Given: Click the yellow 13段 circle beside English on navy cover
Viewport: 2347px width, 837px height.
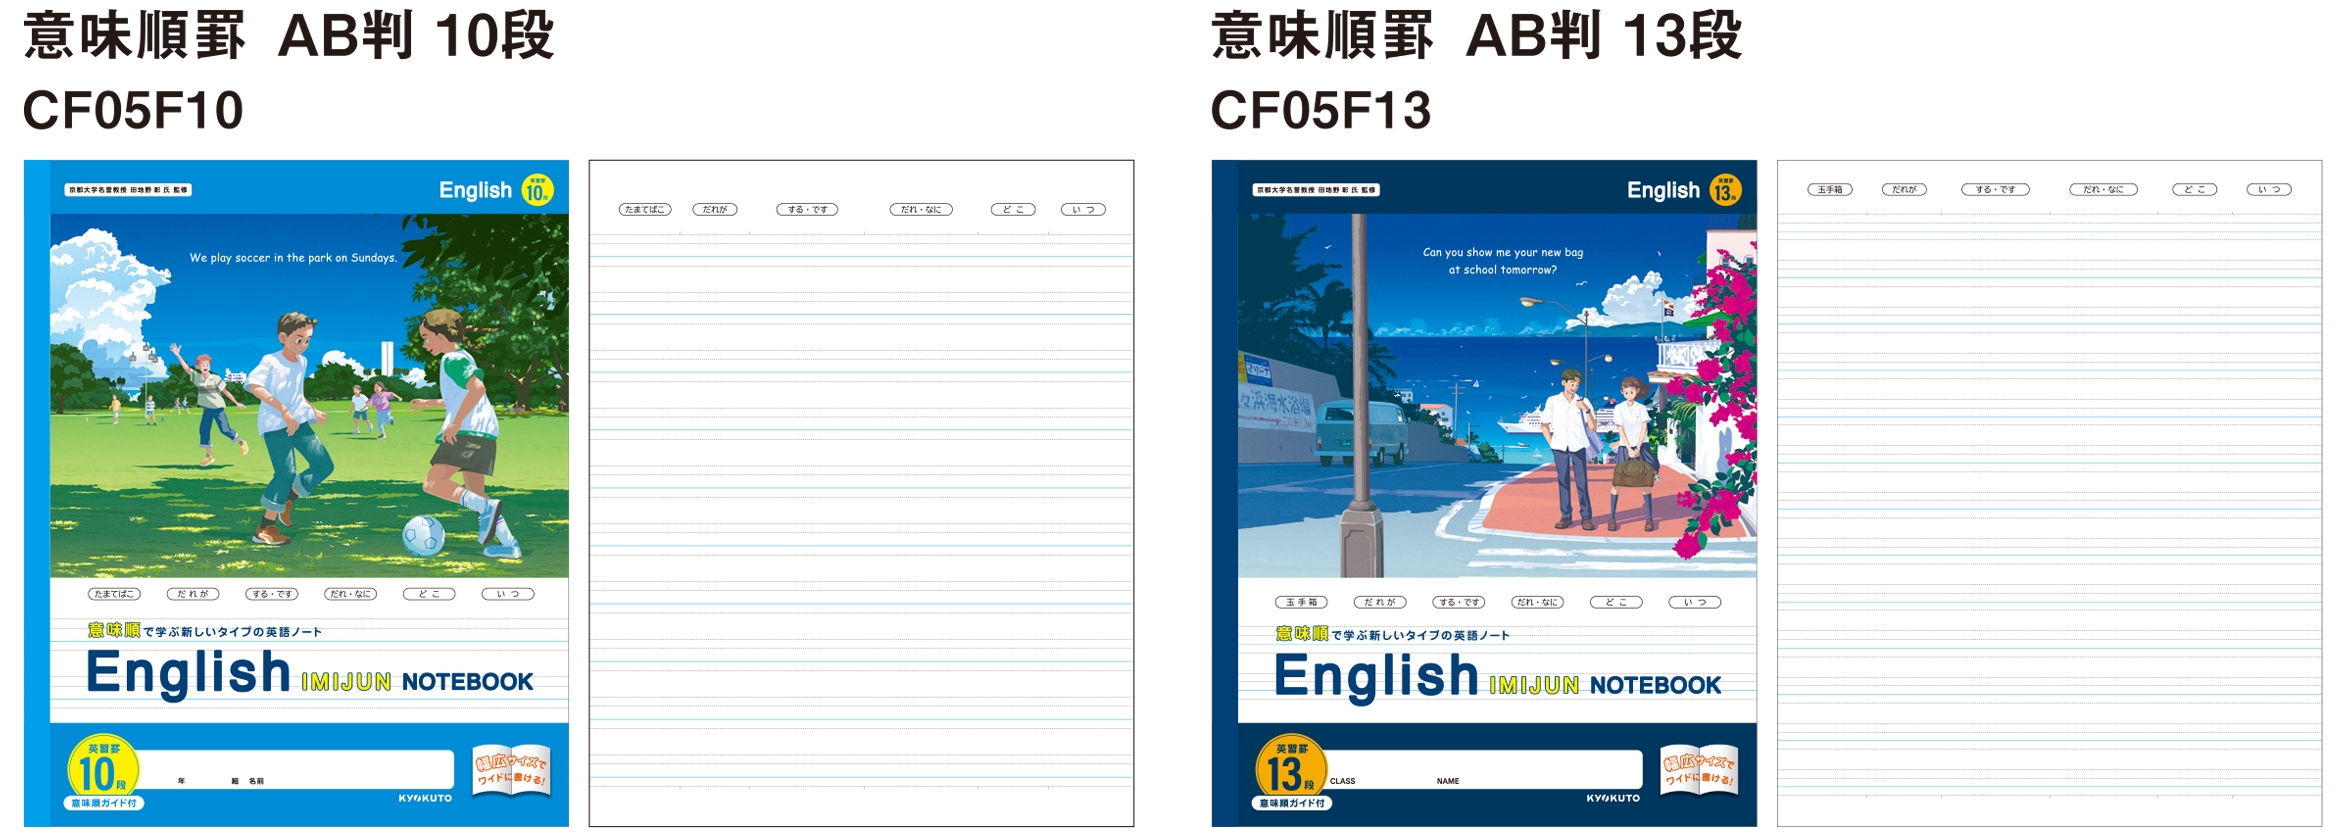Looking at the screenshot, I should click(x=1725, y=190).
